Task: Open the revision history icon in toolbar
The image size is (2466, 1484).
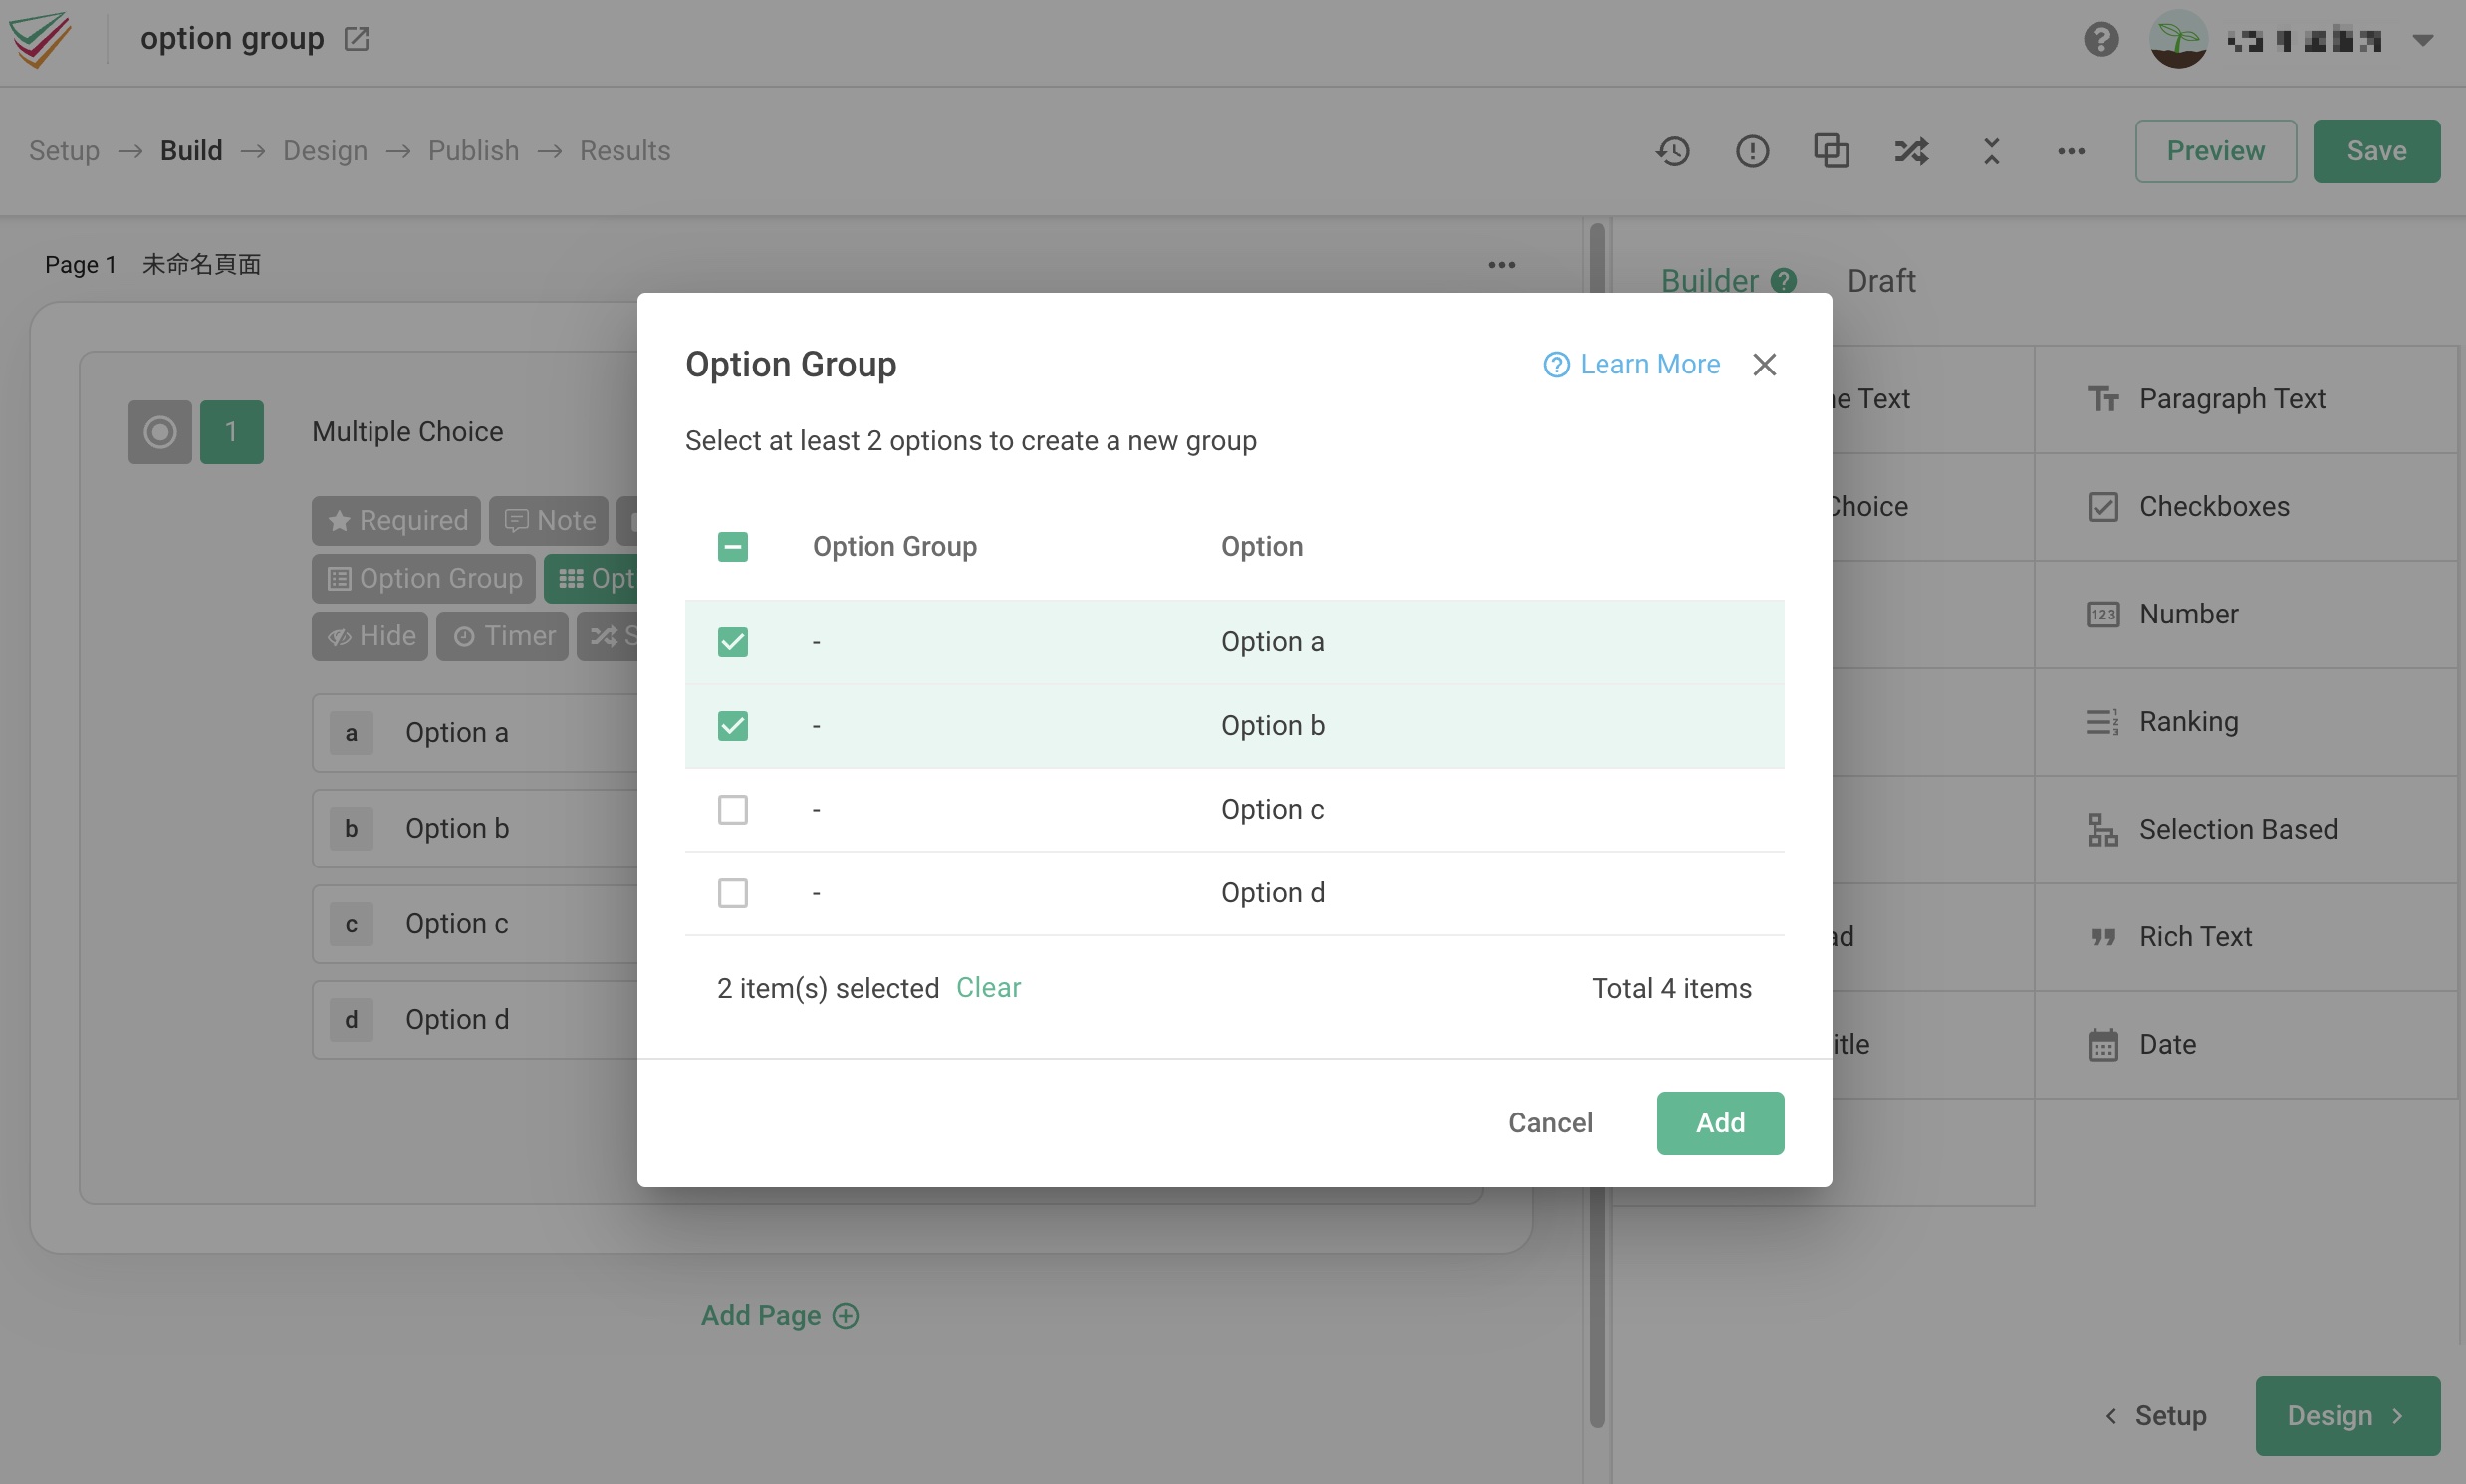Action: coord(1671,150)
